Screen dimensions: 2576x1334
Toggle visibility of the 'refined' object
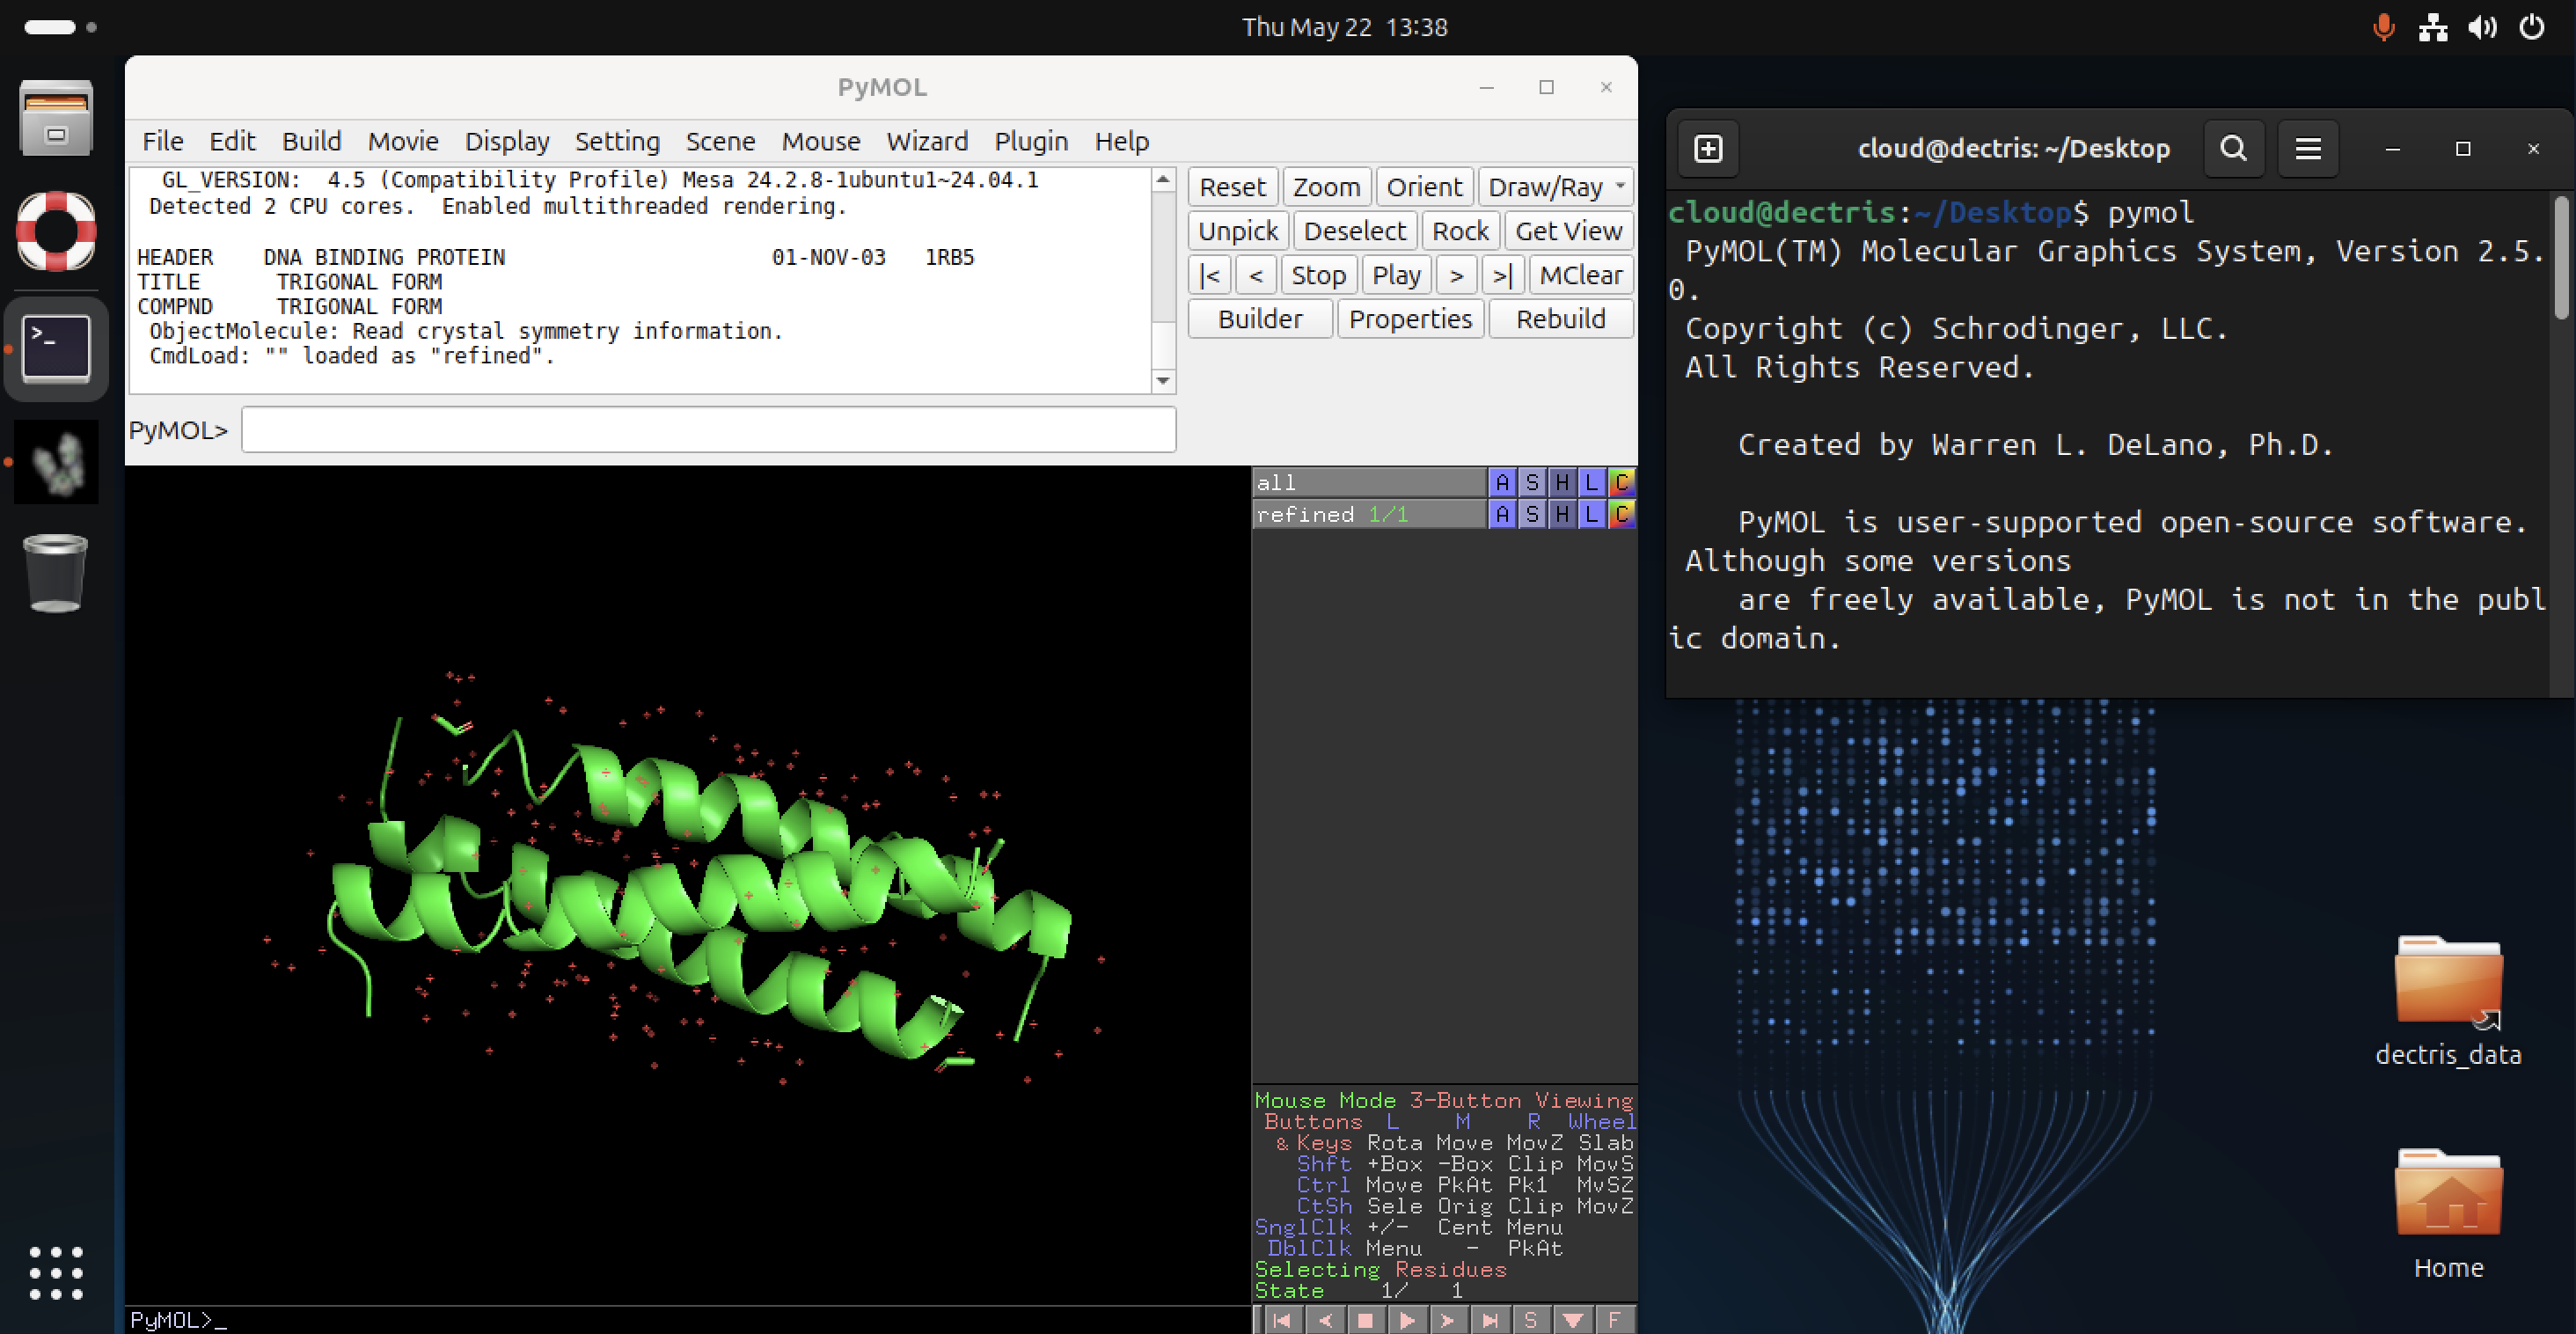[1369, 514]
